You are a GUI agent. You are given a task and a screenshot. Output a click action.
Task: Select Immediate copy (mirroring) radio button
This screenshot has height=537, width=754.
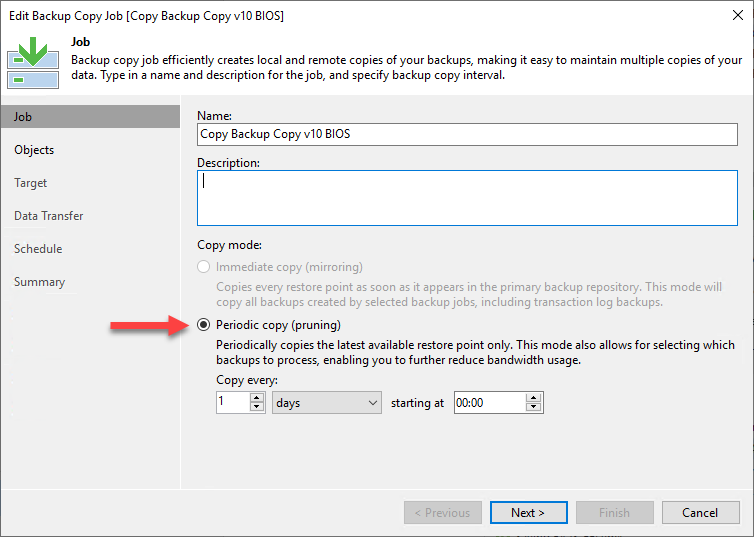tap(204, 267)
